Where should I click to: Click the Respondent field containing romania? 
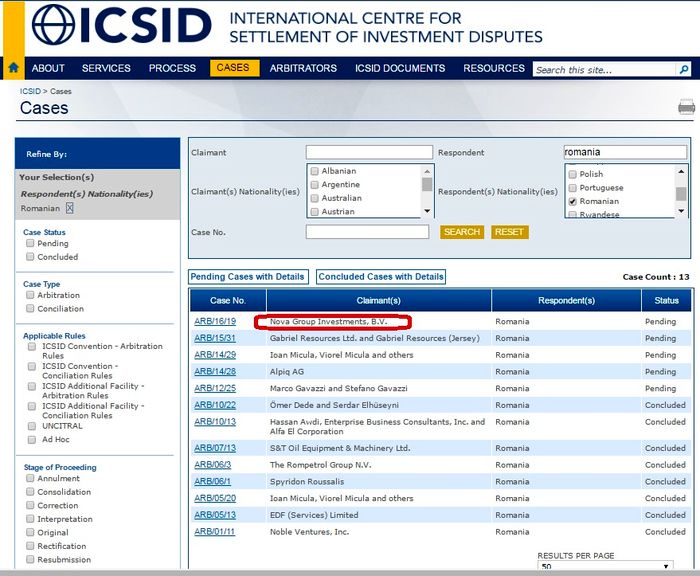click(x=625, y=152)
